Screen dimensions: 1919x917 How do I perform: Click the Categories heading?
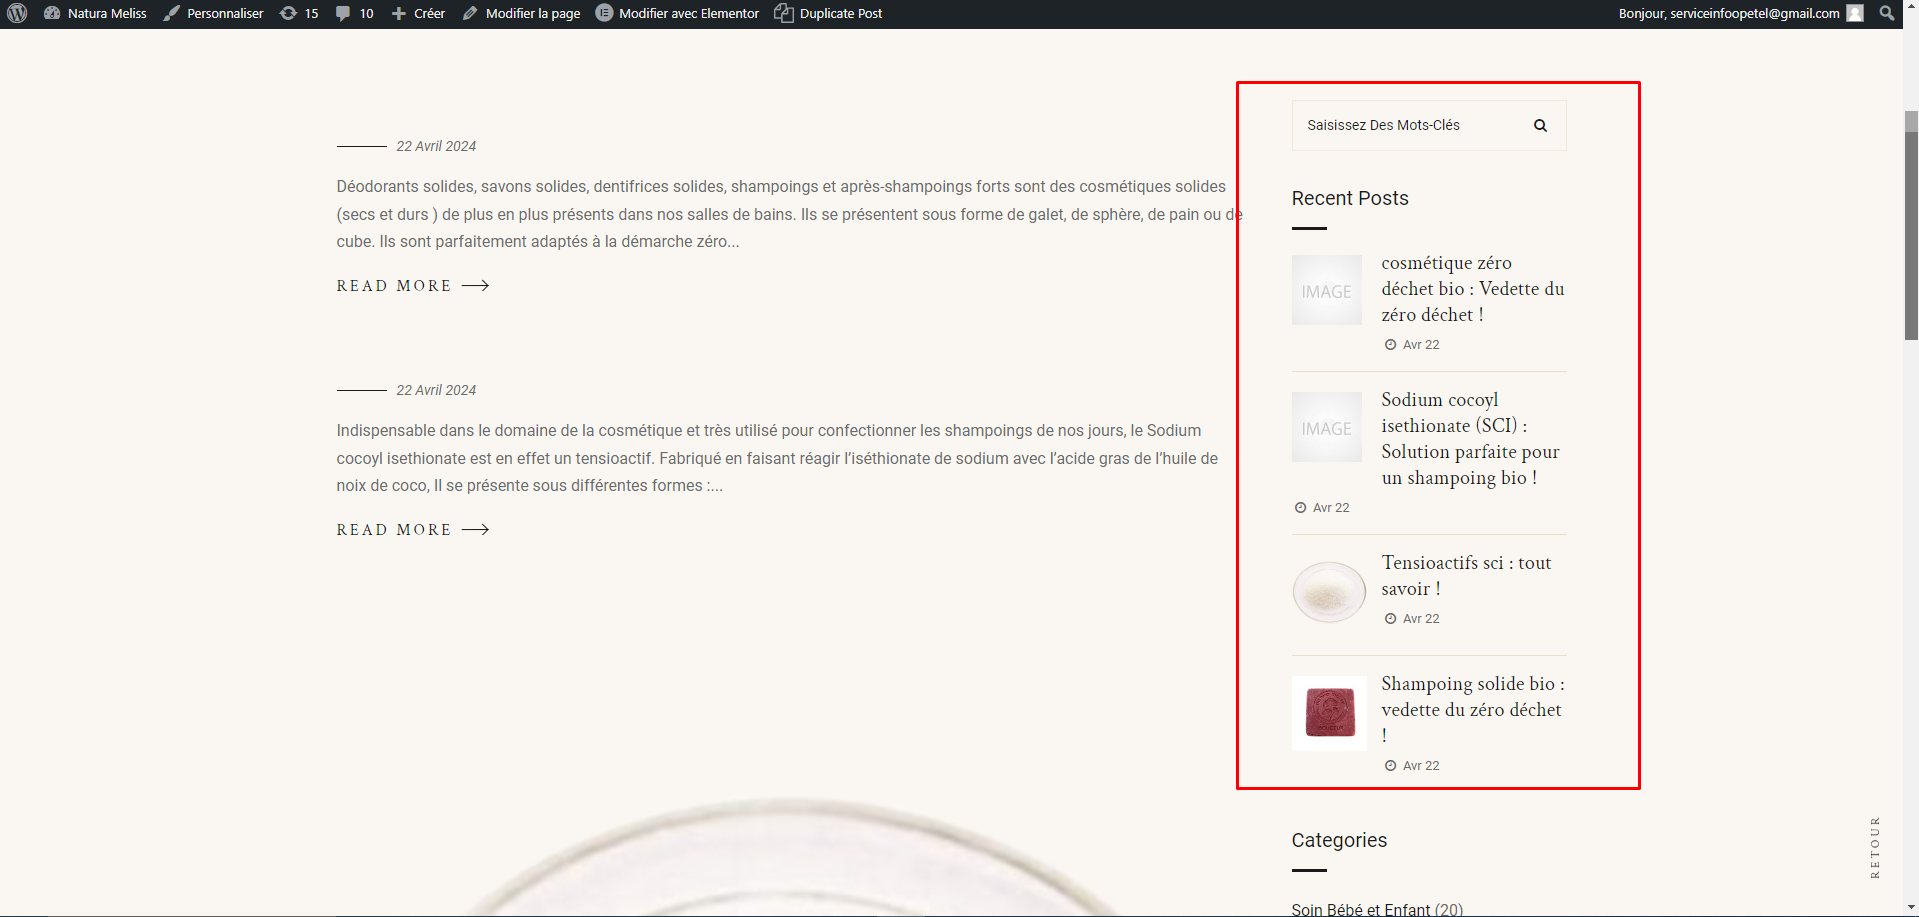(x=1339, y=840)
